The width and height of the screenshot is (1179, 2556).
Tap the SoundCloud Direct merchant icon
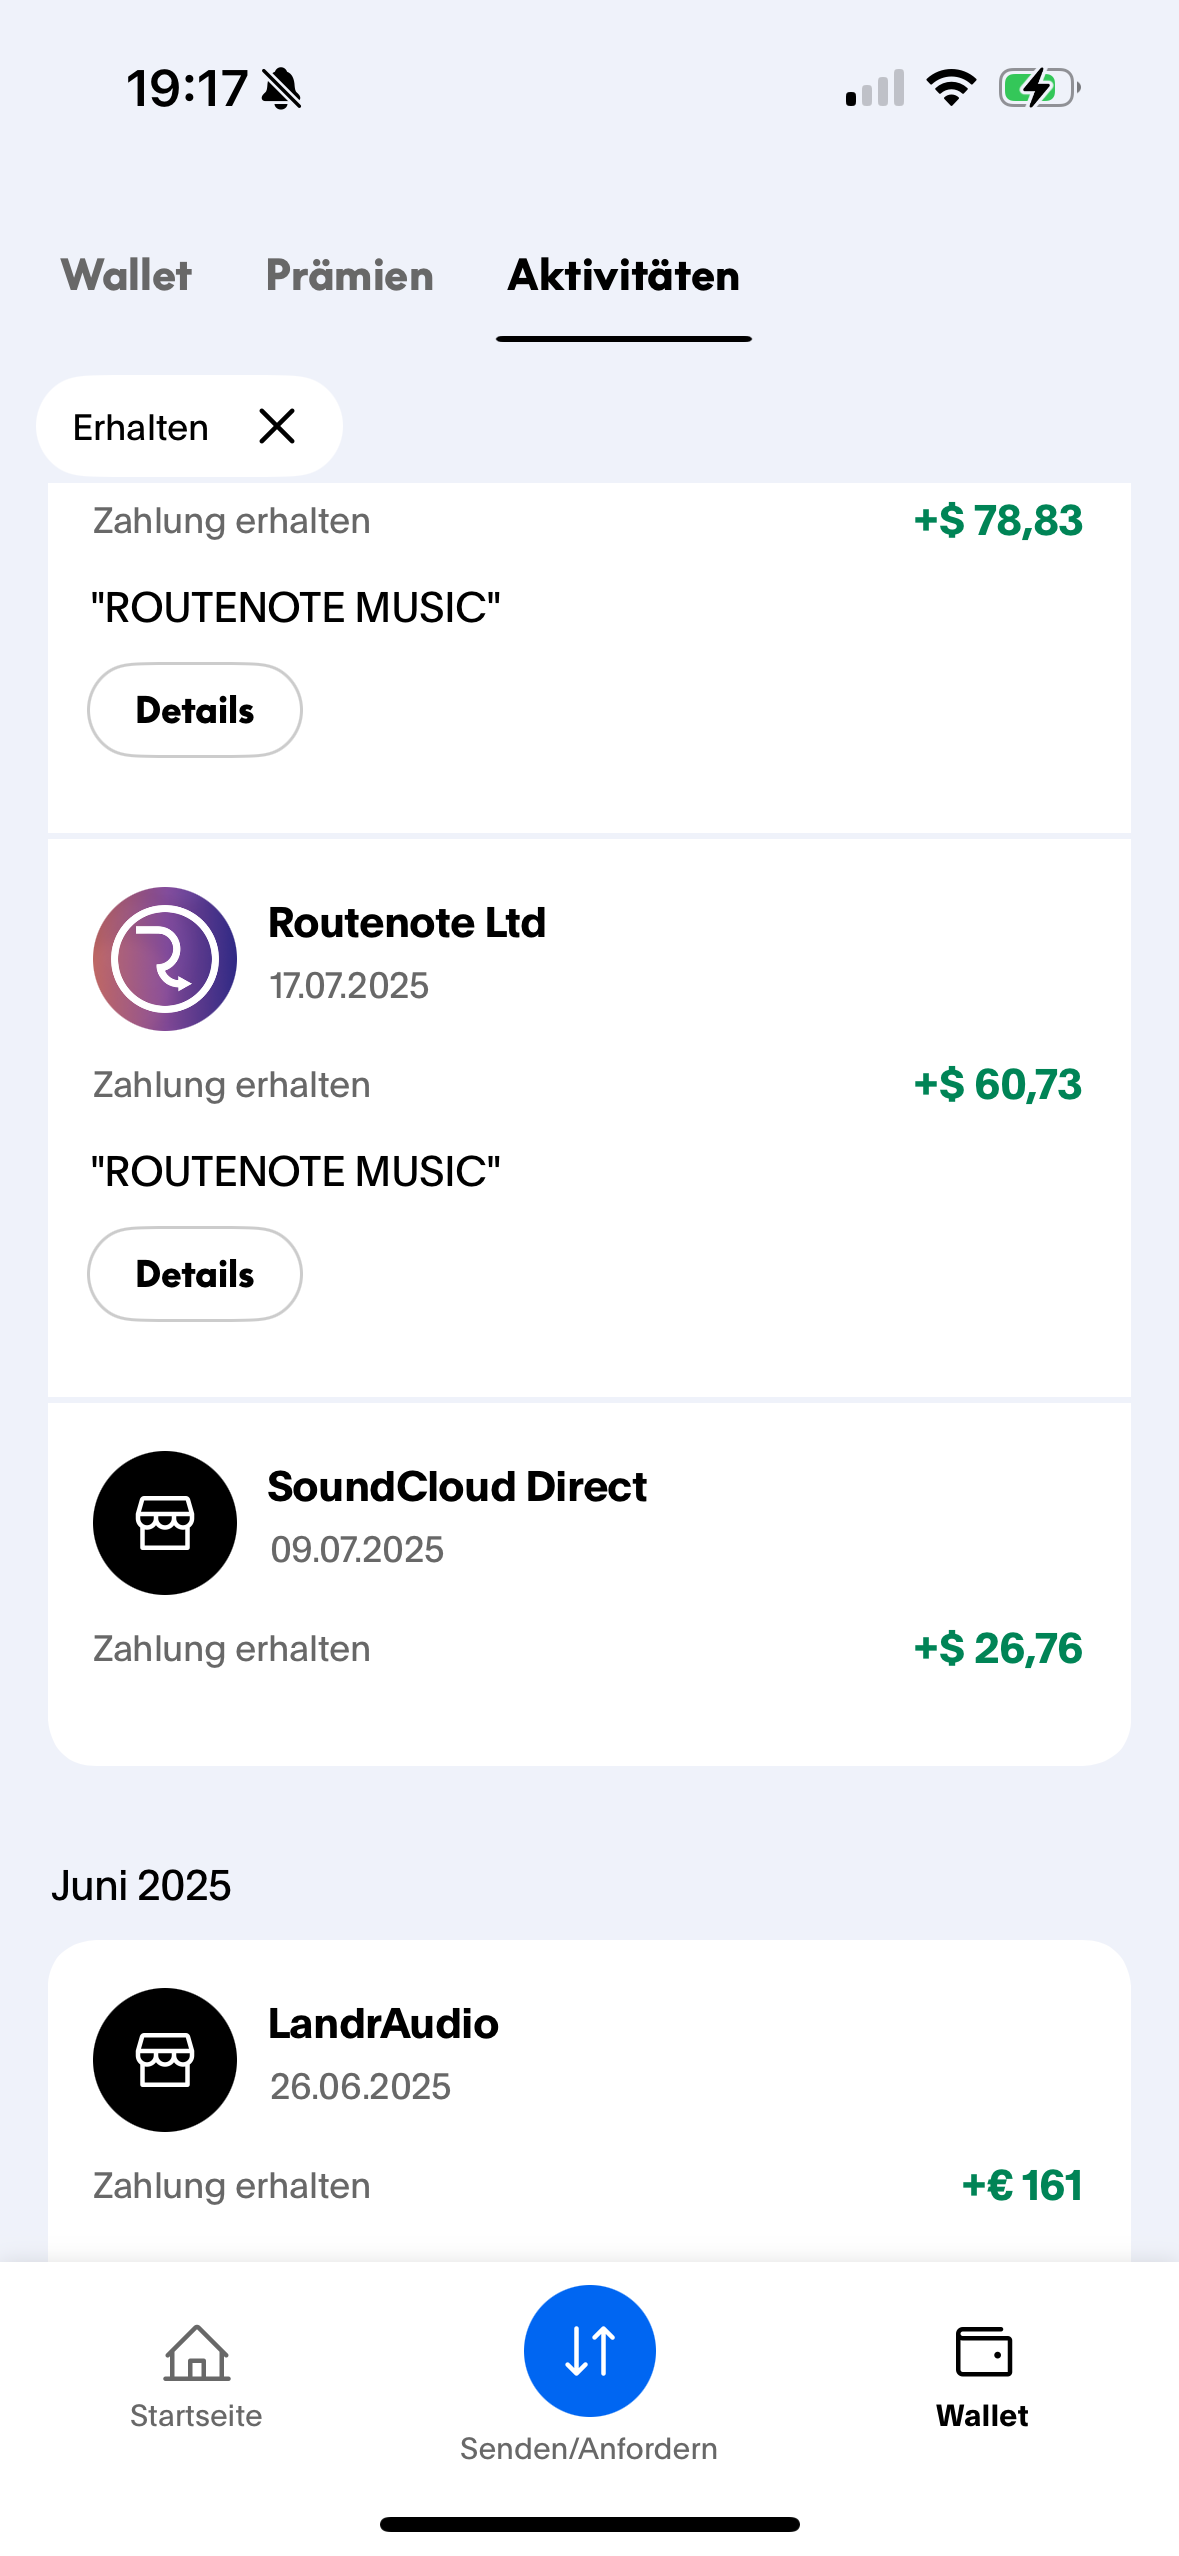(x=165, y=1522)
